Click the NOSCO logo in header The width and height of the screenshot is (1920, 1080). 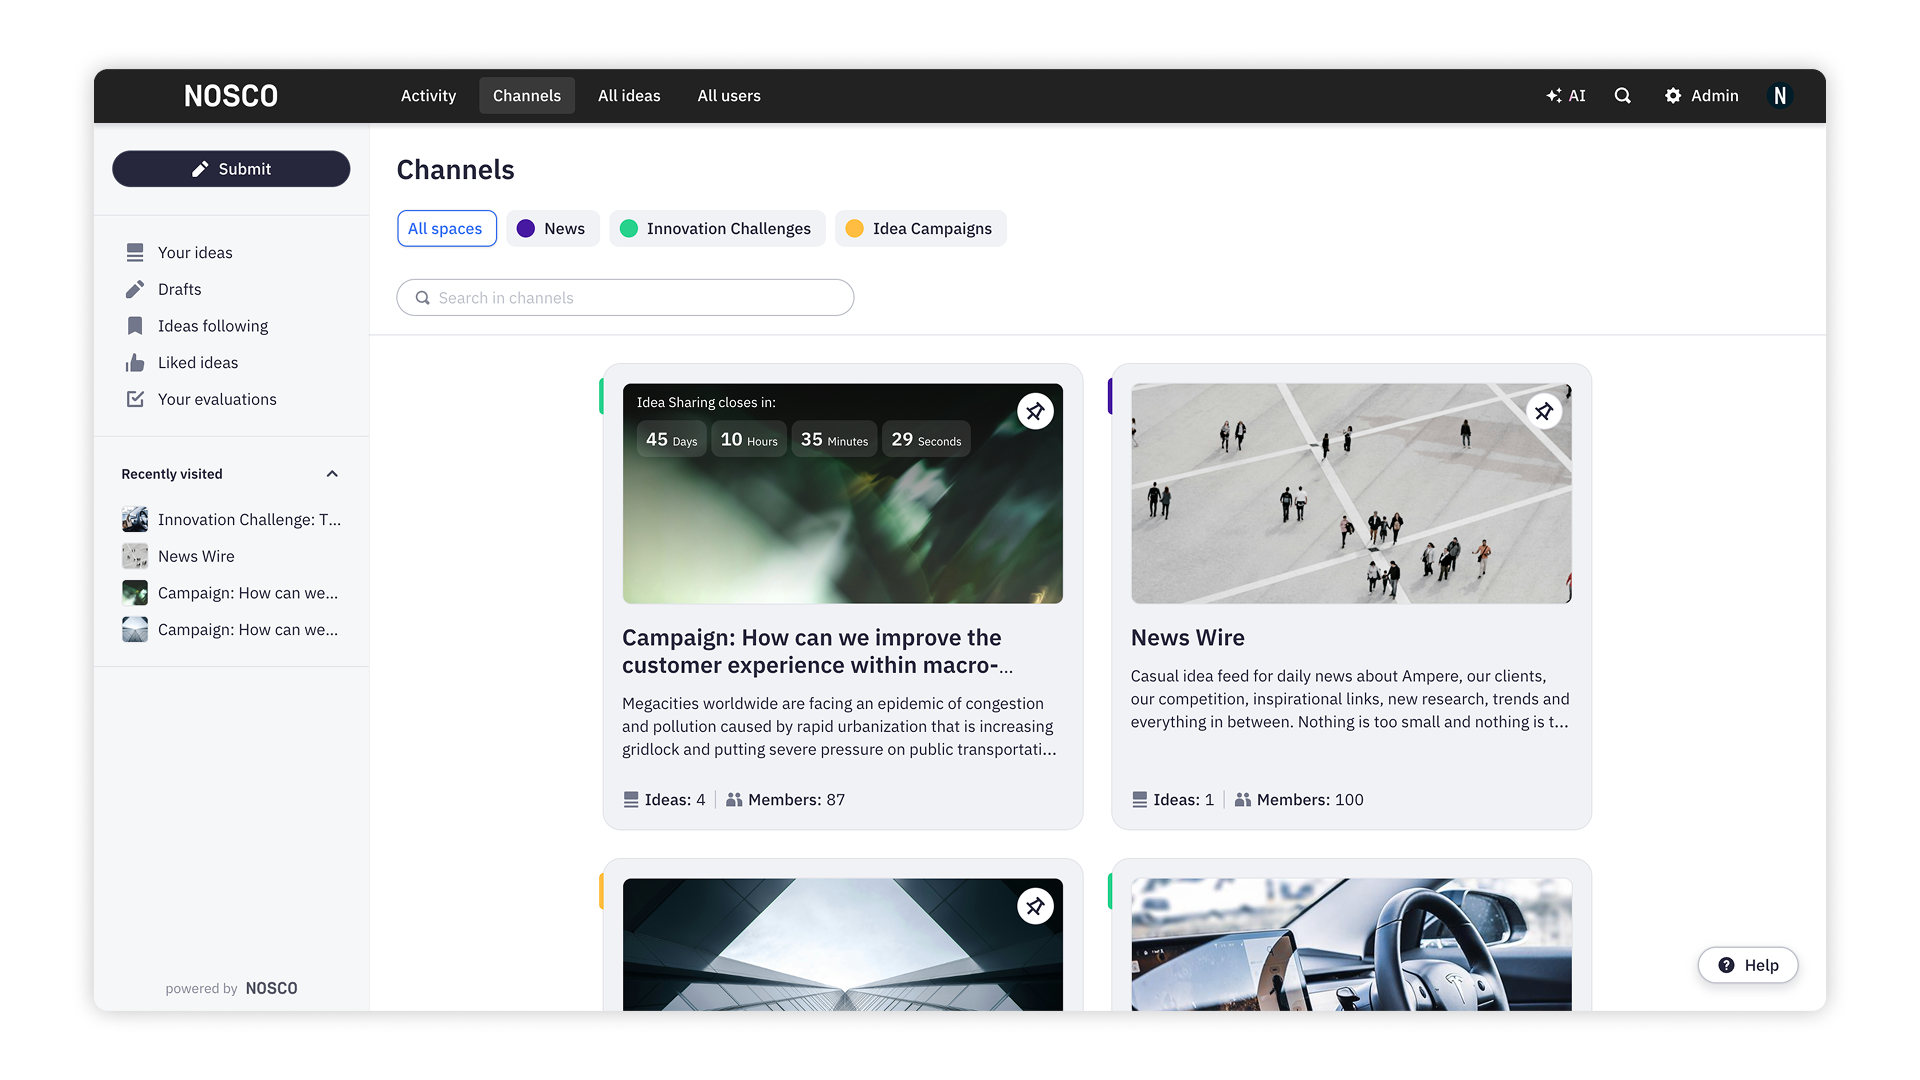(231, 96)
